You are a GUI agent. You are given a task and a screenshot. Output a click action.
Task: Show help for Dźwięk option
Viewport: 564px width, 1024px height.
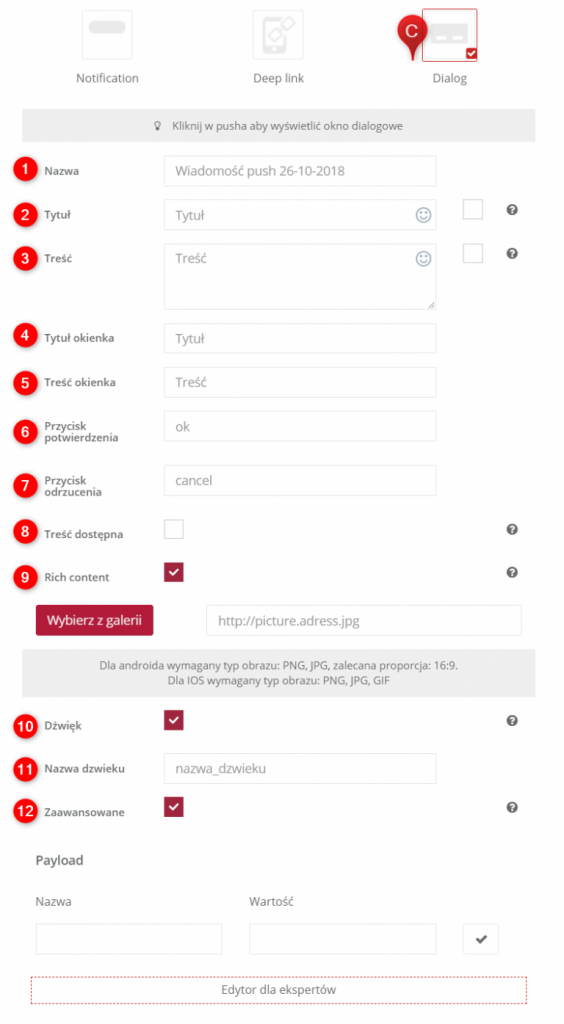click(512, 720)
